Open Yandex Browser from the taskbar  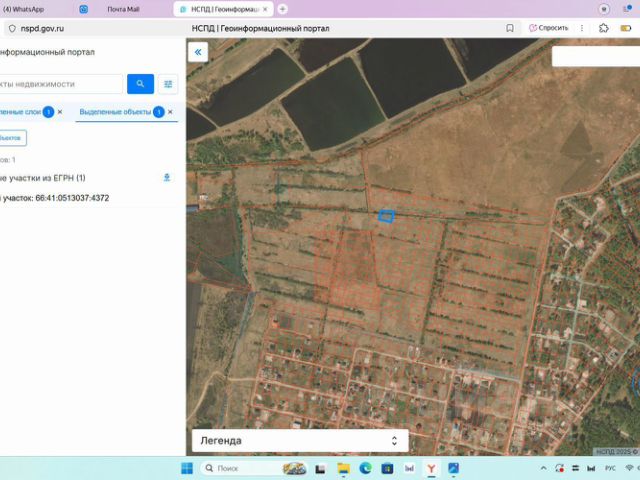pyautogui.click(x=431, y=469)
